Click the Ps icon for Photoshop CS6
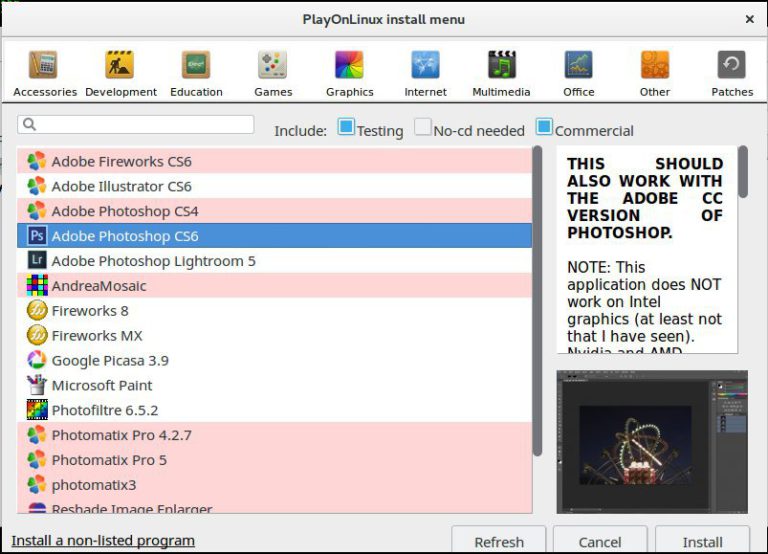Screen dimensions: 768x554 (37, 236)
